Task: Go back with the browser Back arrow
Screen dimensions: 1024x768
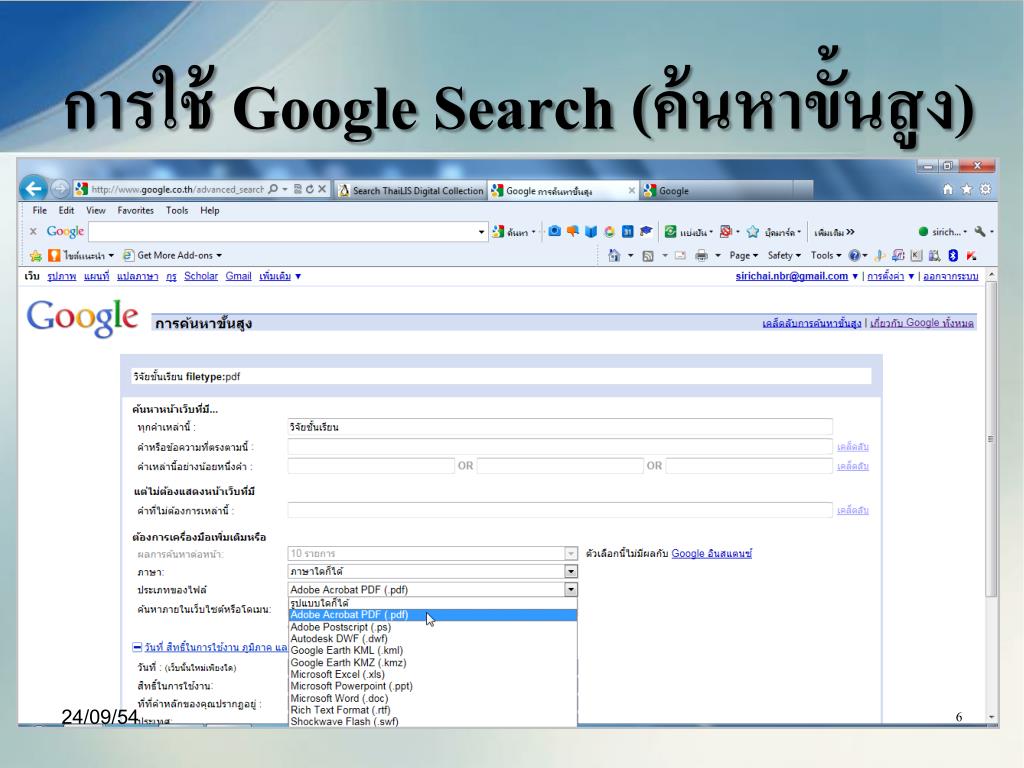Action: pyautogui.click(x=33, y=189)
